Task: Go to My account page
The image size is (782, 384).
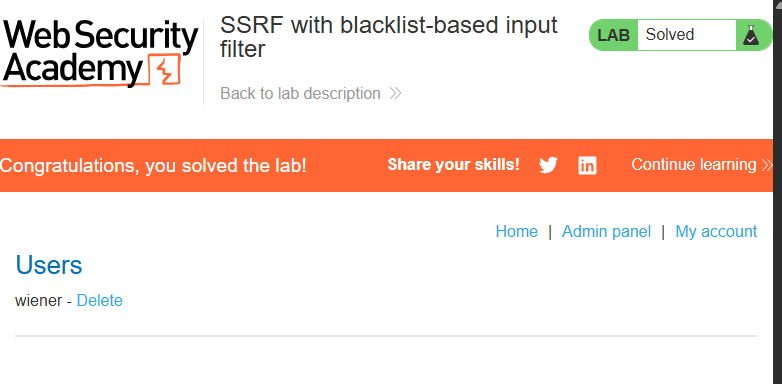Action: (716, 231)
